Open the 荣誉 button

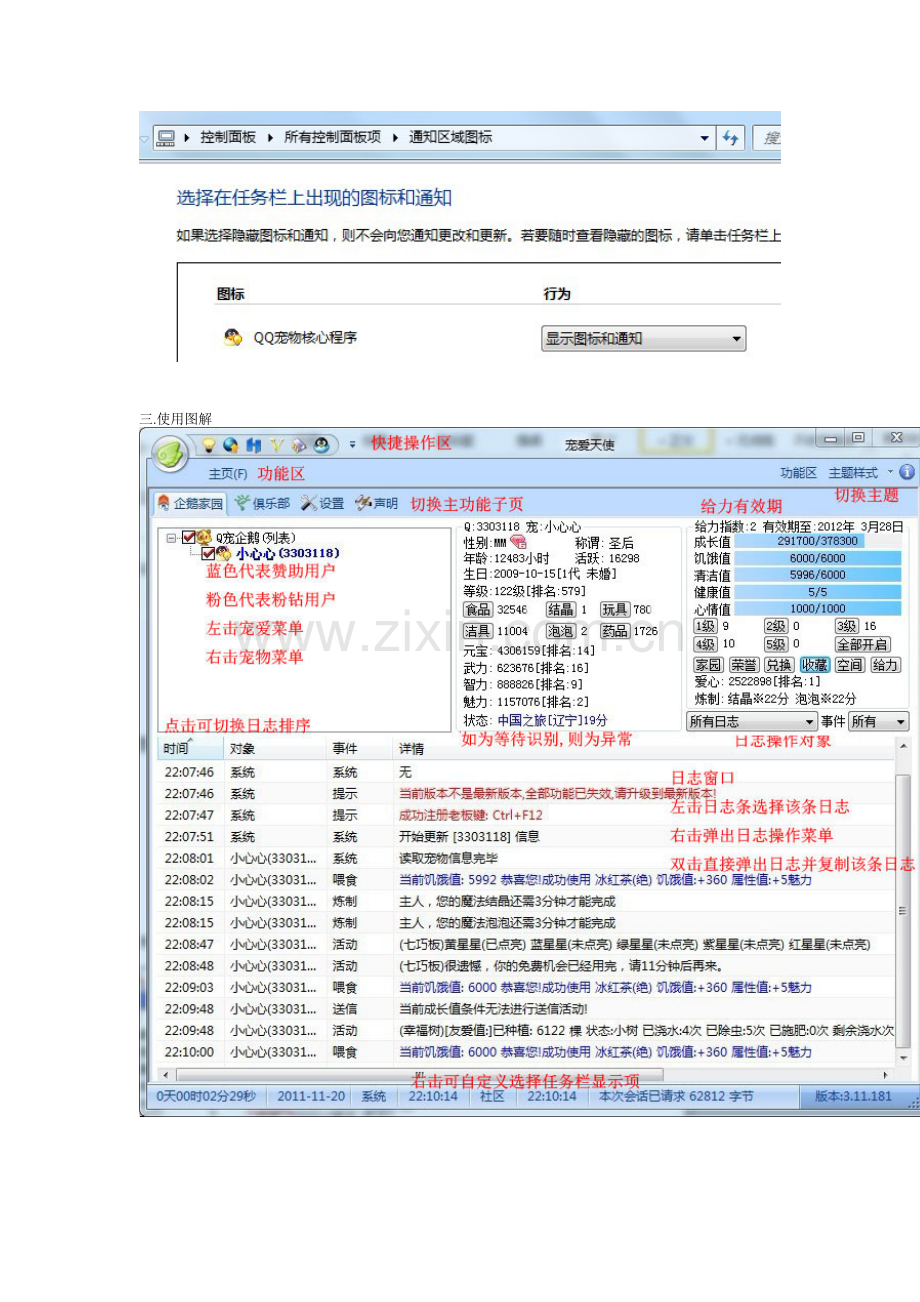point(743,665)
